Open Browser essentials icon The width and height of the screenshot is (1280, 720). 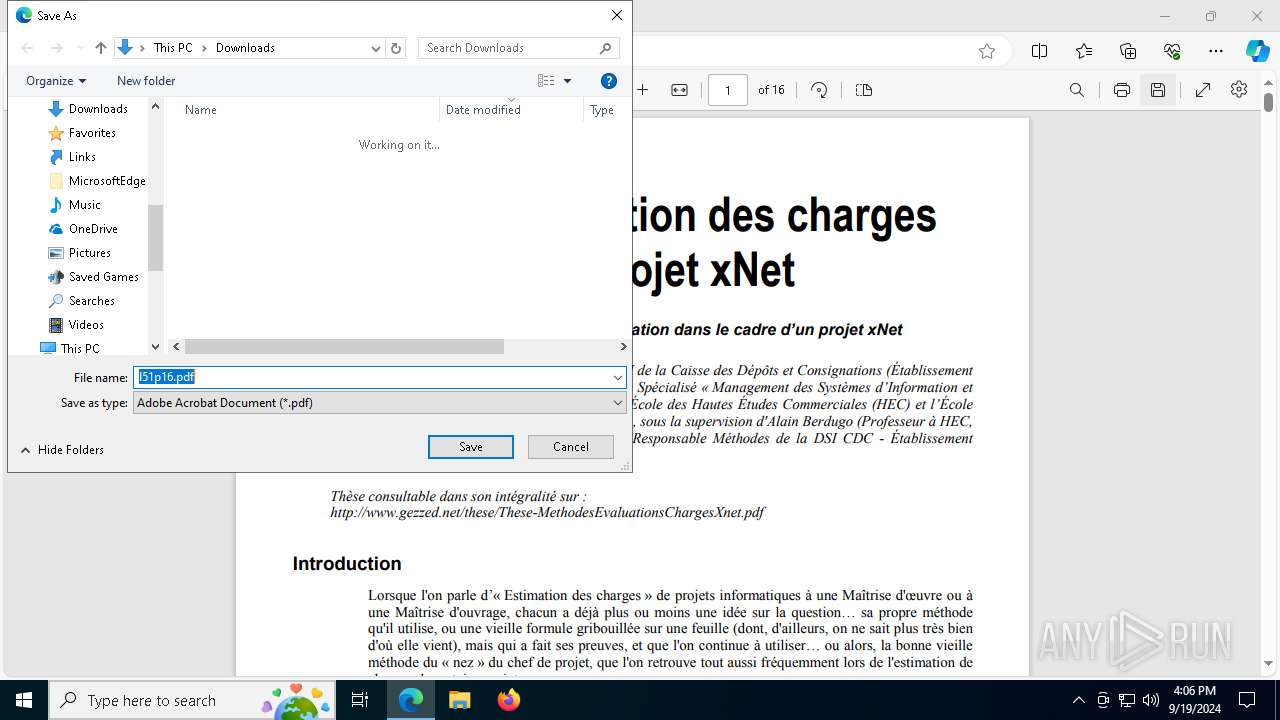[x=1172, y=52]
